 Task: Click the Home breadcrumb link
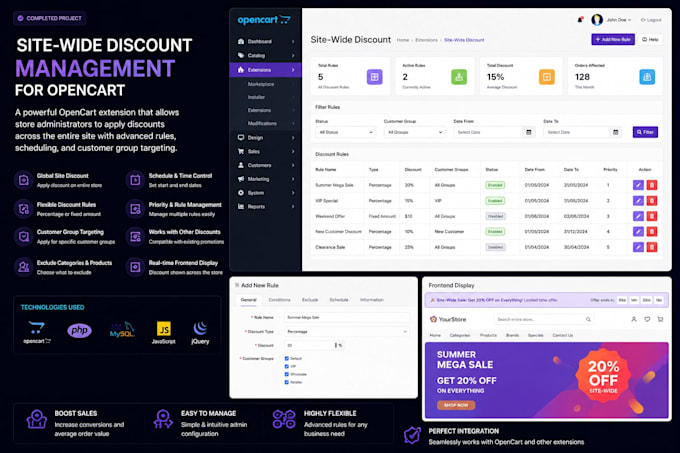point(403,40)
